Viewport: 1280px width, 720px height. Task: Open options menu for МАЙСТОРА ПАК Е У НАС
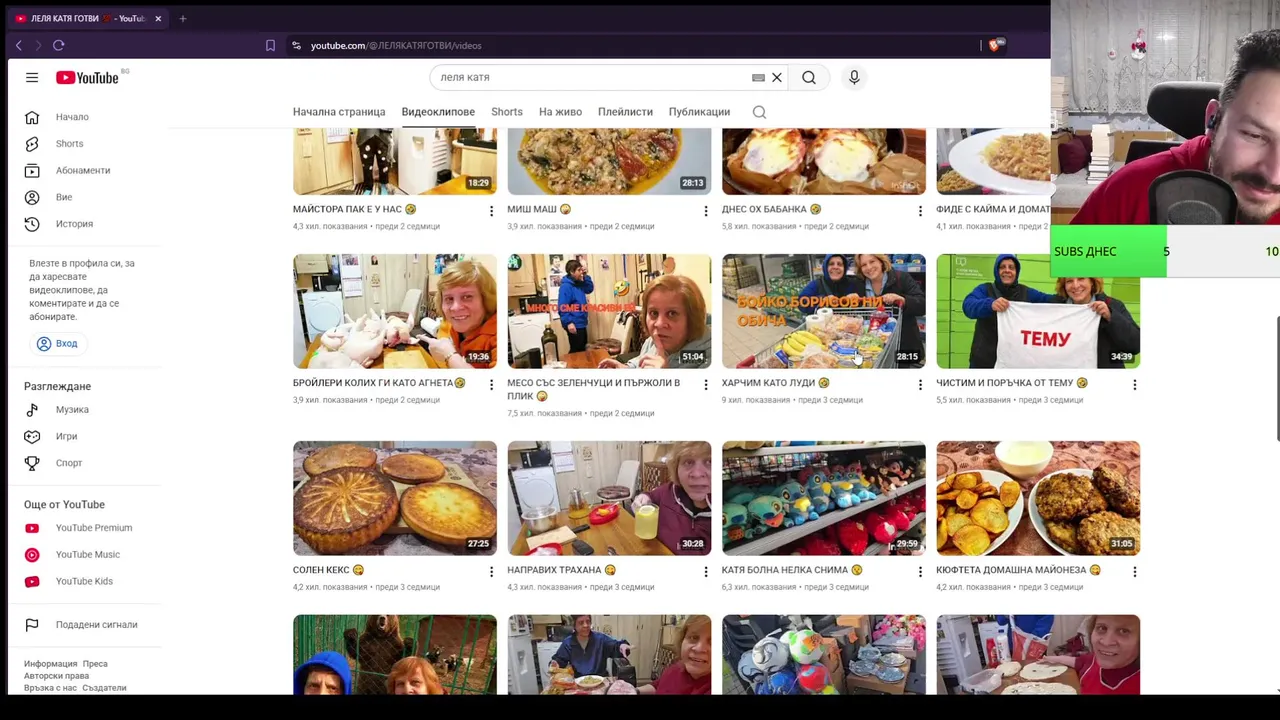(x=491, y=211)
